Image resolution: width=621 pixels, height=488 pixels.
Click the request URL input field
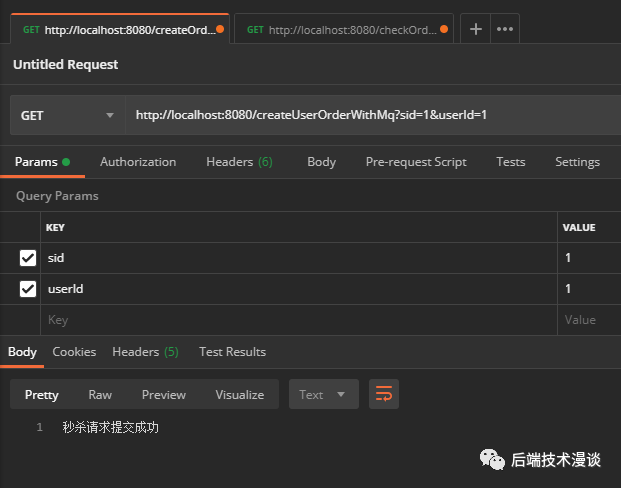[373, 115]
